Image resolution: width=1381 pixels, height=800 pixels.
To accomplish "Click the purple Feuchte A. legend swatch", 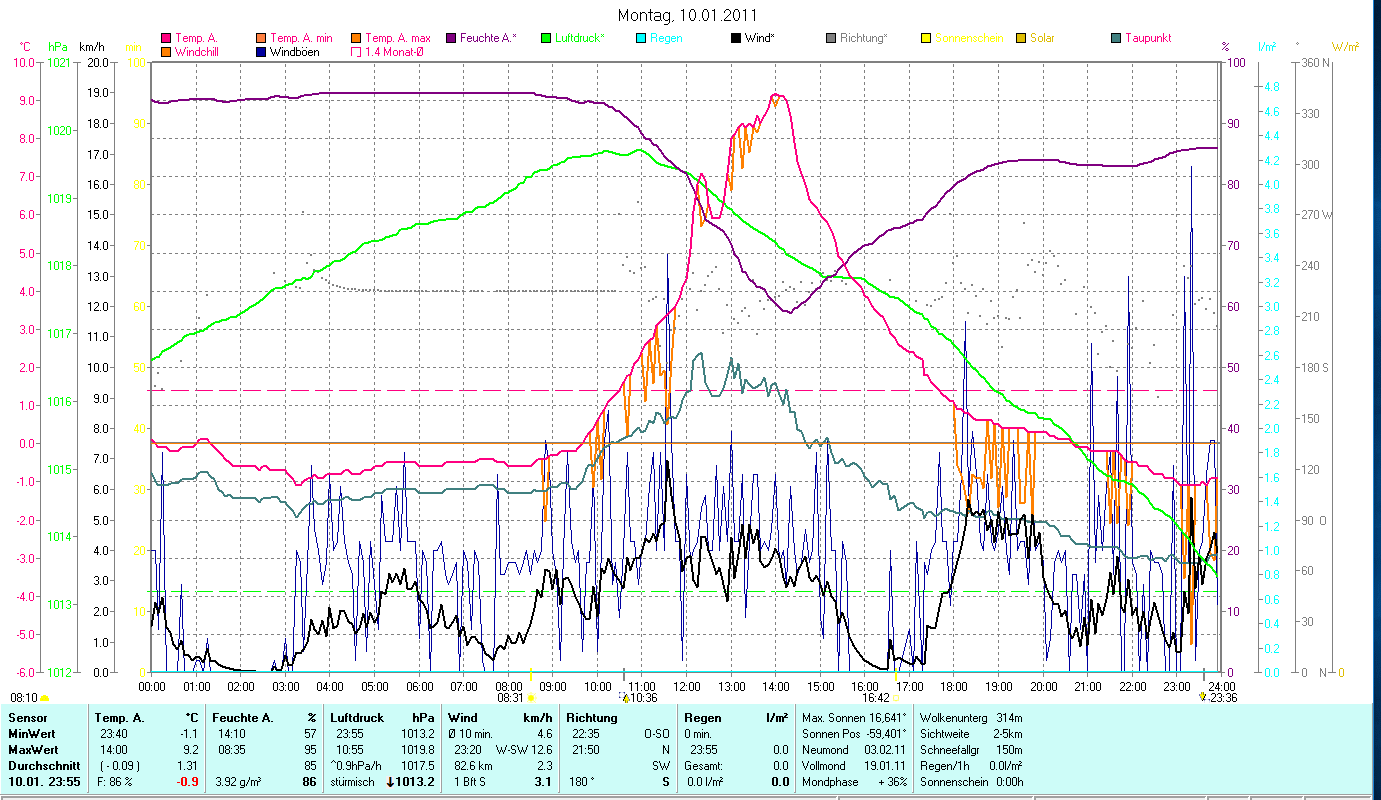I will (x=450, y=38).
